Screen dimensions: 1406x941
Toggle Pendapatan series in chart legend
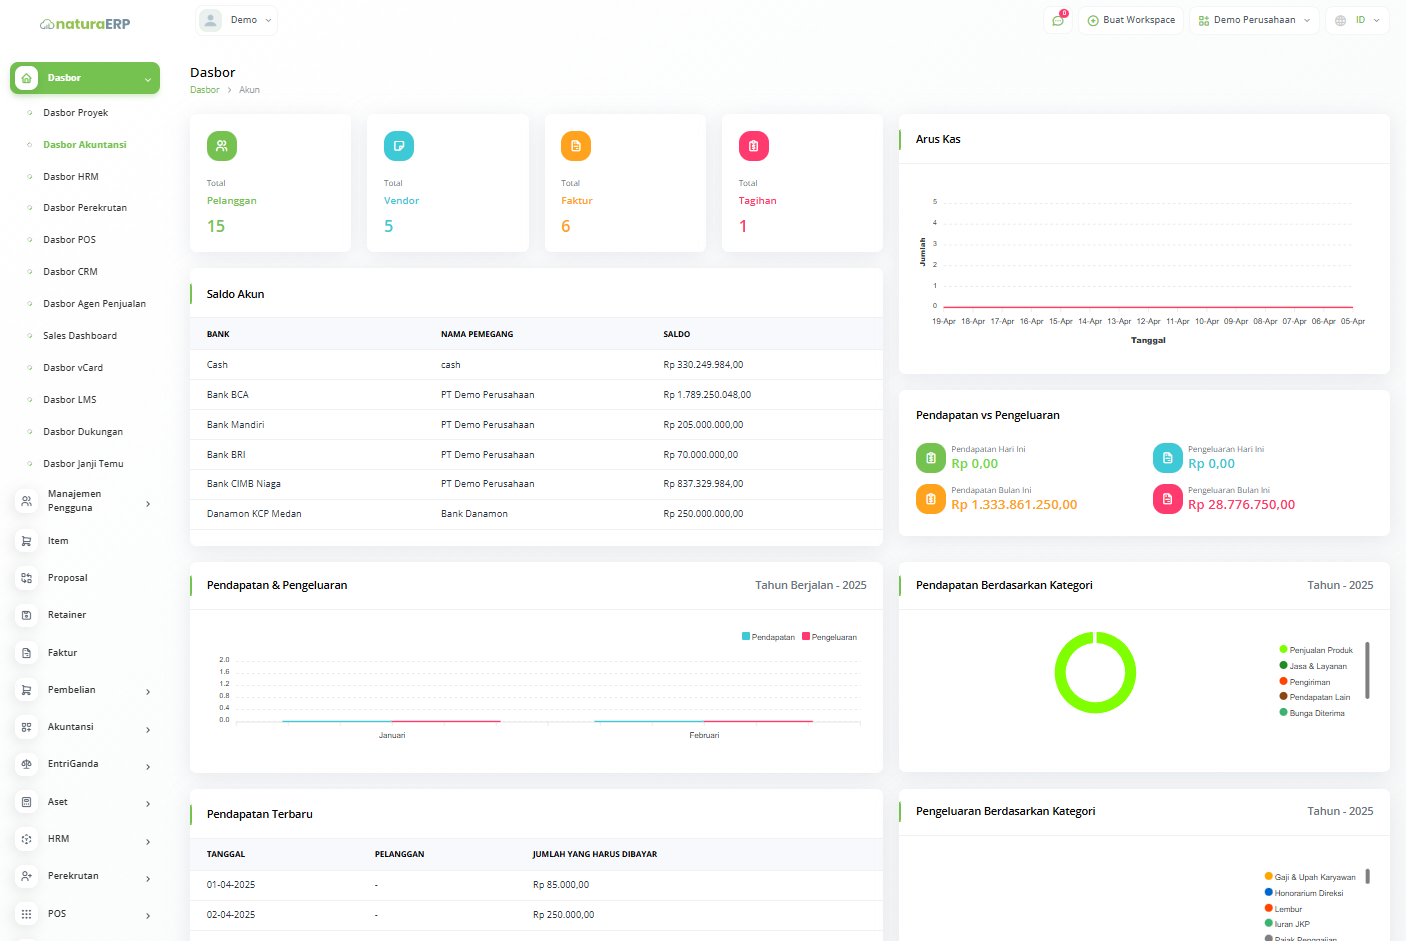point(768,637)
